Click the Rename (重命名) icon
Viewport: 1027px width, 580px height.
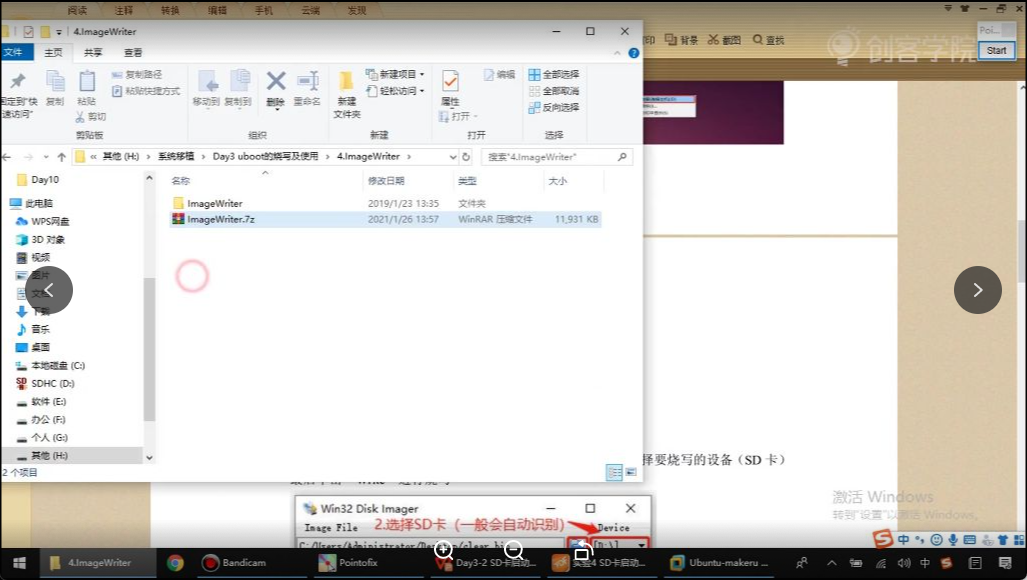(x=307, y=82)
